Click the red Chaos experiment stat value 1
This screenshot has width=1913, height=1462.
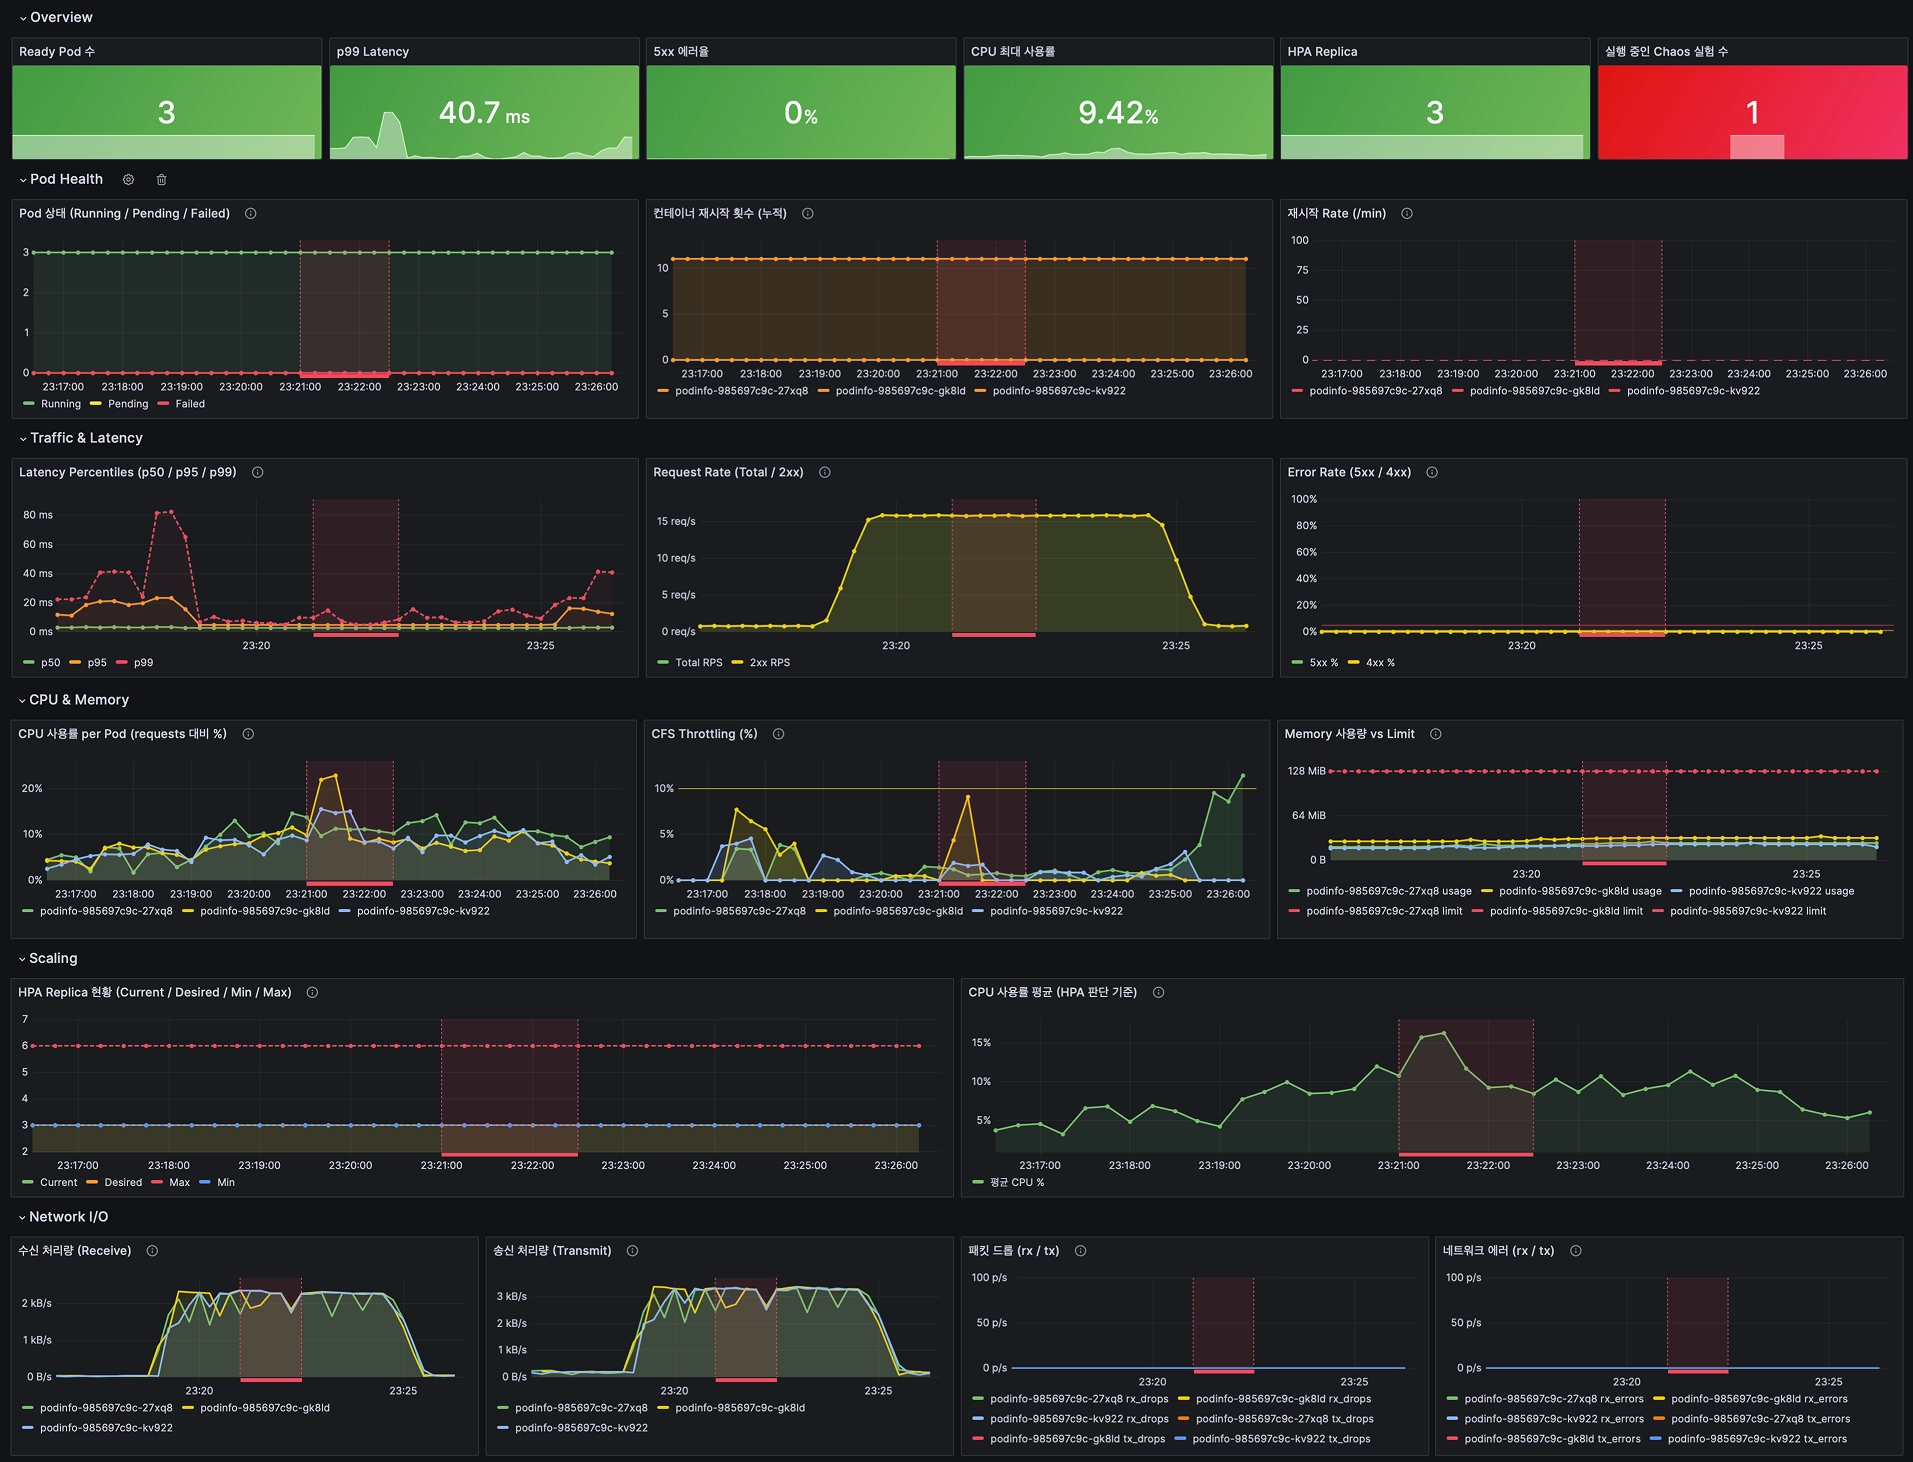[x=1752, y=113]
